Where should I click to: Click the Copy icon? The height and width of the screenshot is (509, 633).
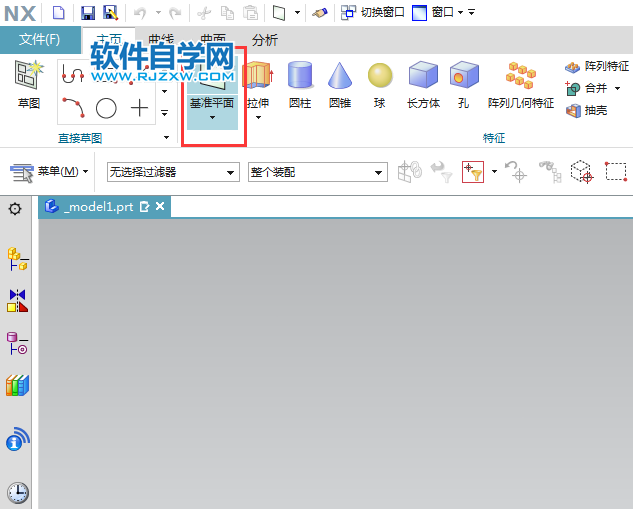[x=227, y=13]
